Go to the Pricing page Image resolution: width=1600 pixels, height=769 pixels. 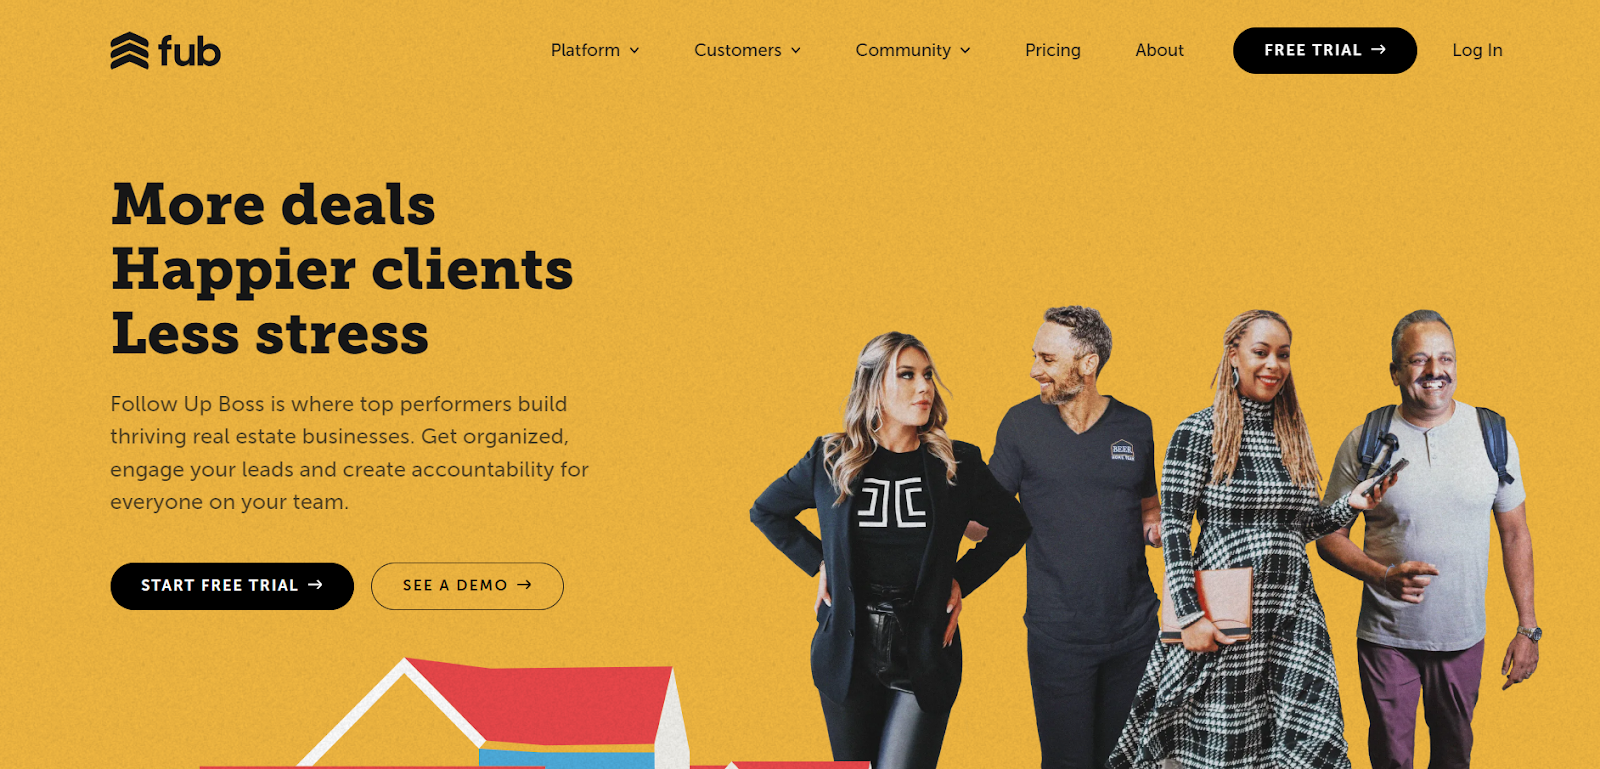(1052, 50)
